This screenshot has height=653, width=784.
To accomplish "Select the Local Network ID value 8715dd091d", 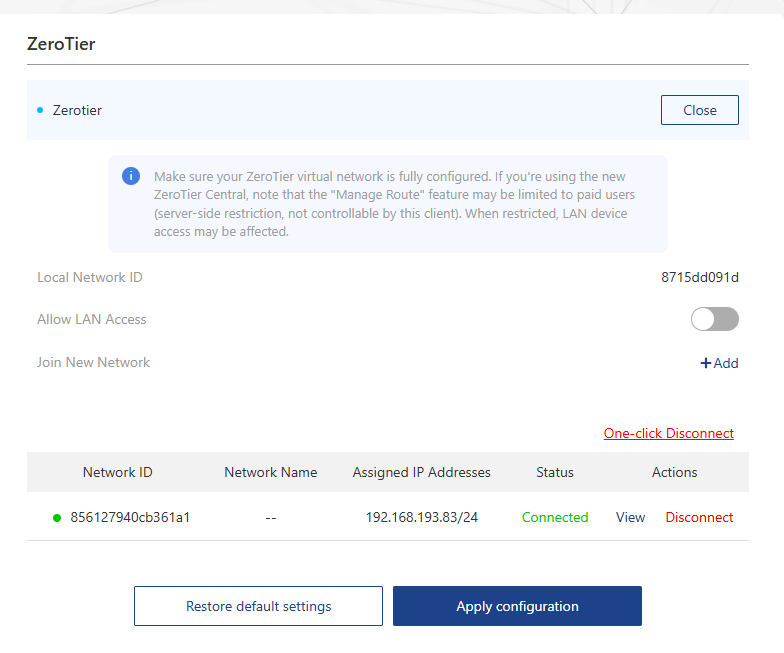I will pos(700,277).
